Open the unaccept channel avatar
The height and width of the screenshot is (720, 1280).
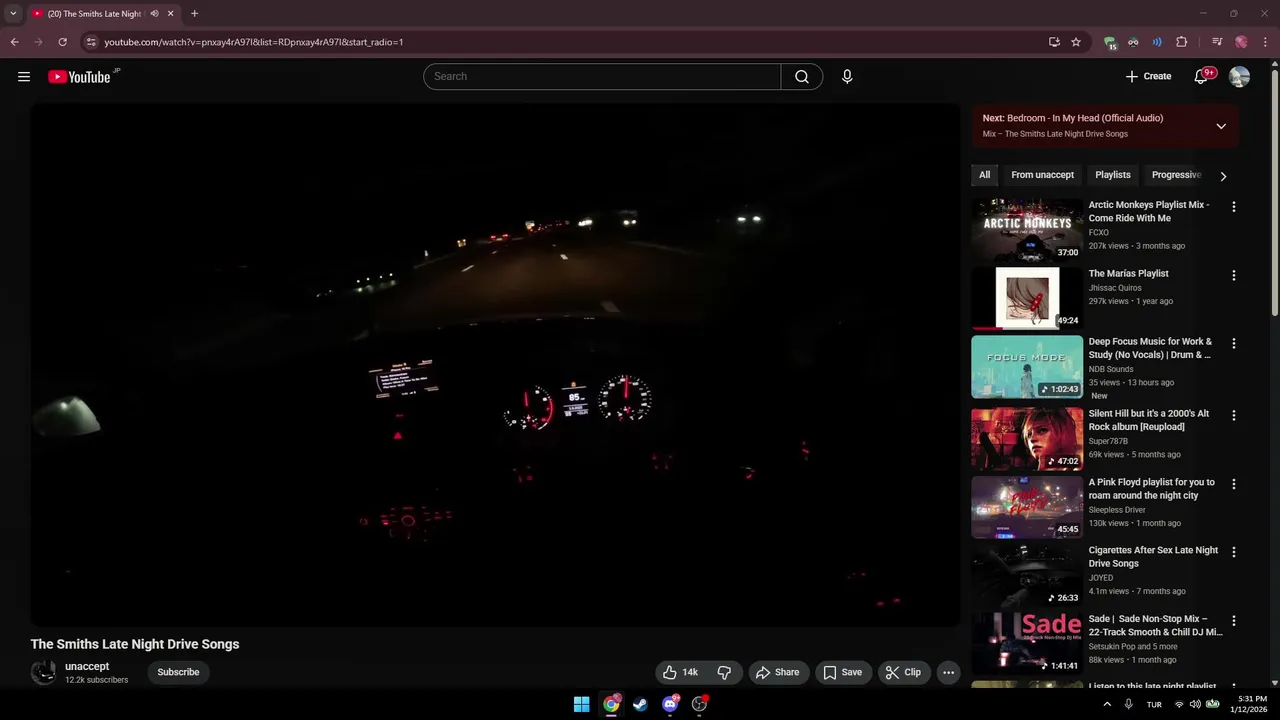pos(43,672)
